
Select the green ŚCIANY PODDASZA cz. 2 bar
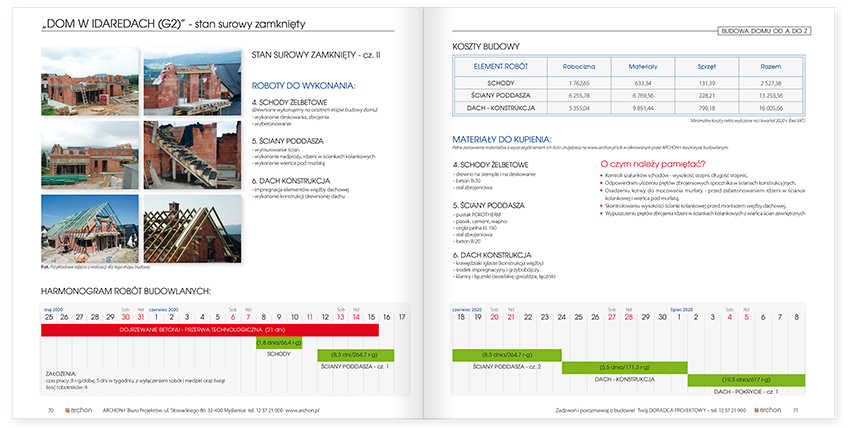pyautogui.click(x=507, y=355)
